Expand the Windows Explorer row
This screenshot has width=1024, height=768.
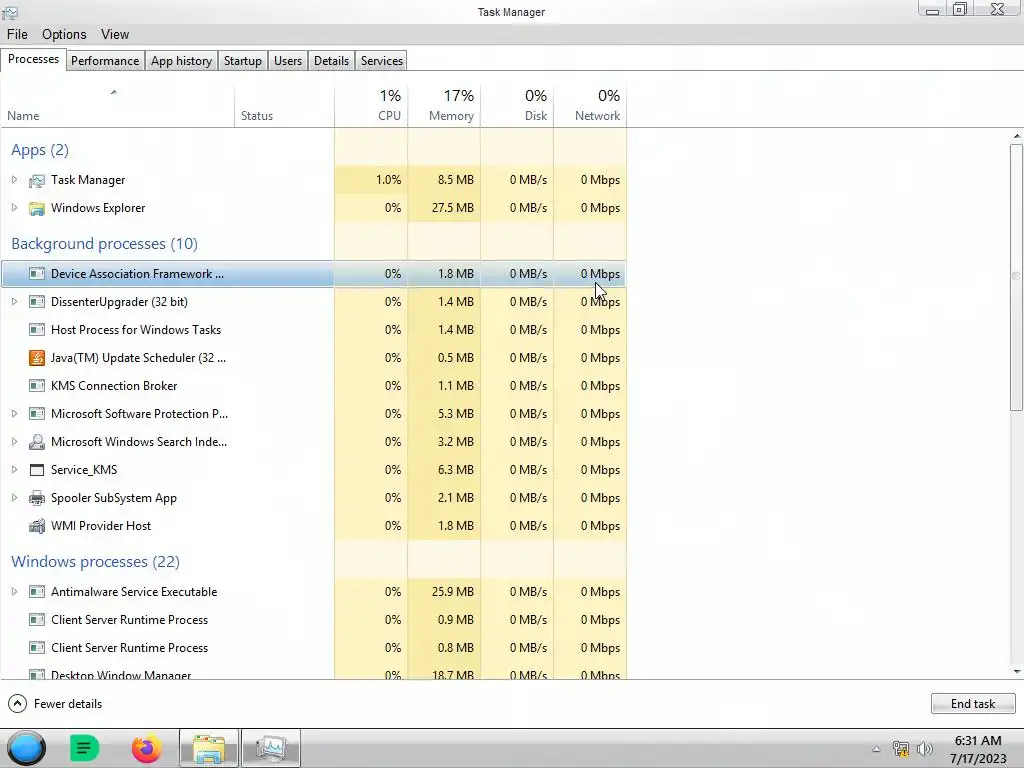tap(14, 208)
